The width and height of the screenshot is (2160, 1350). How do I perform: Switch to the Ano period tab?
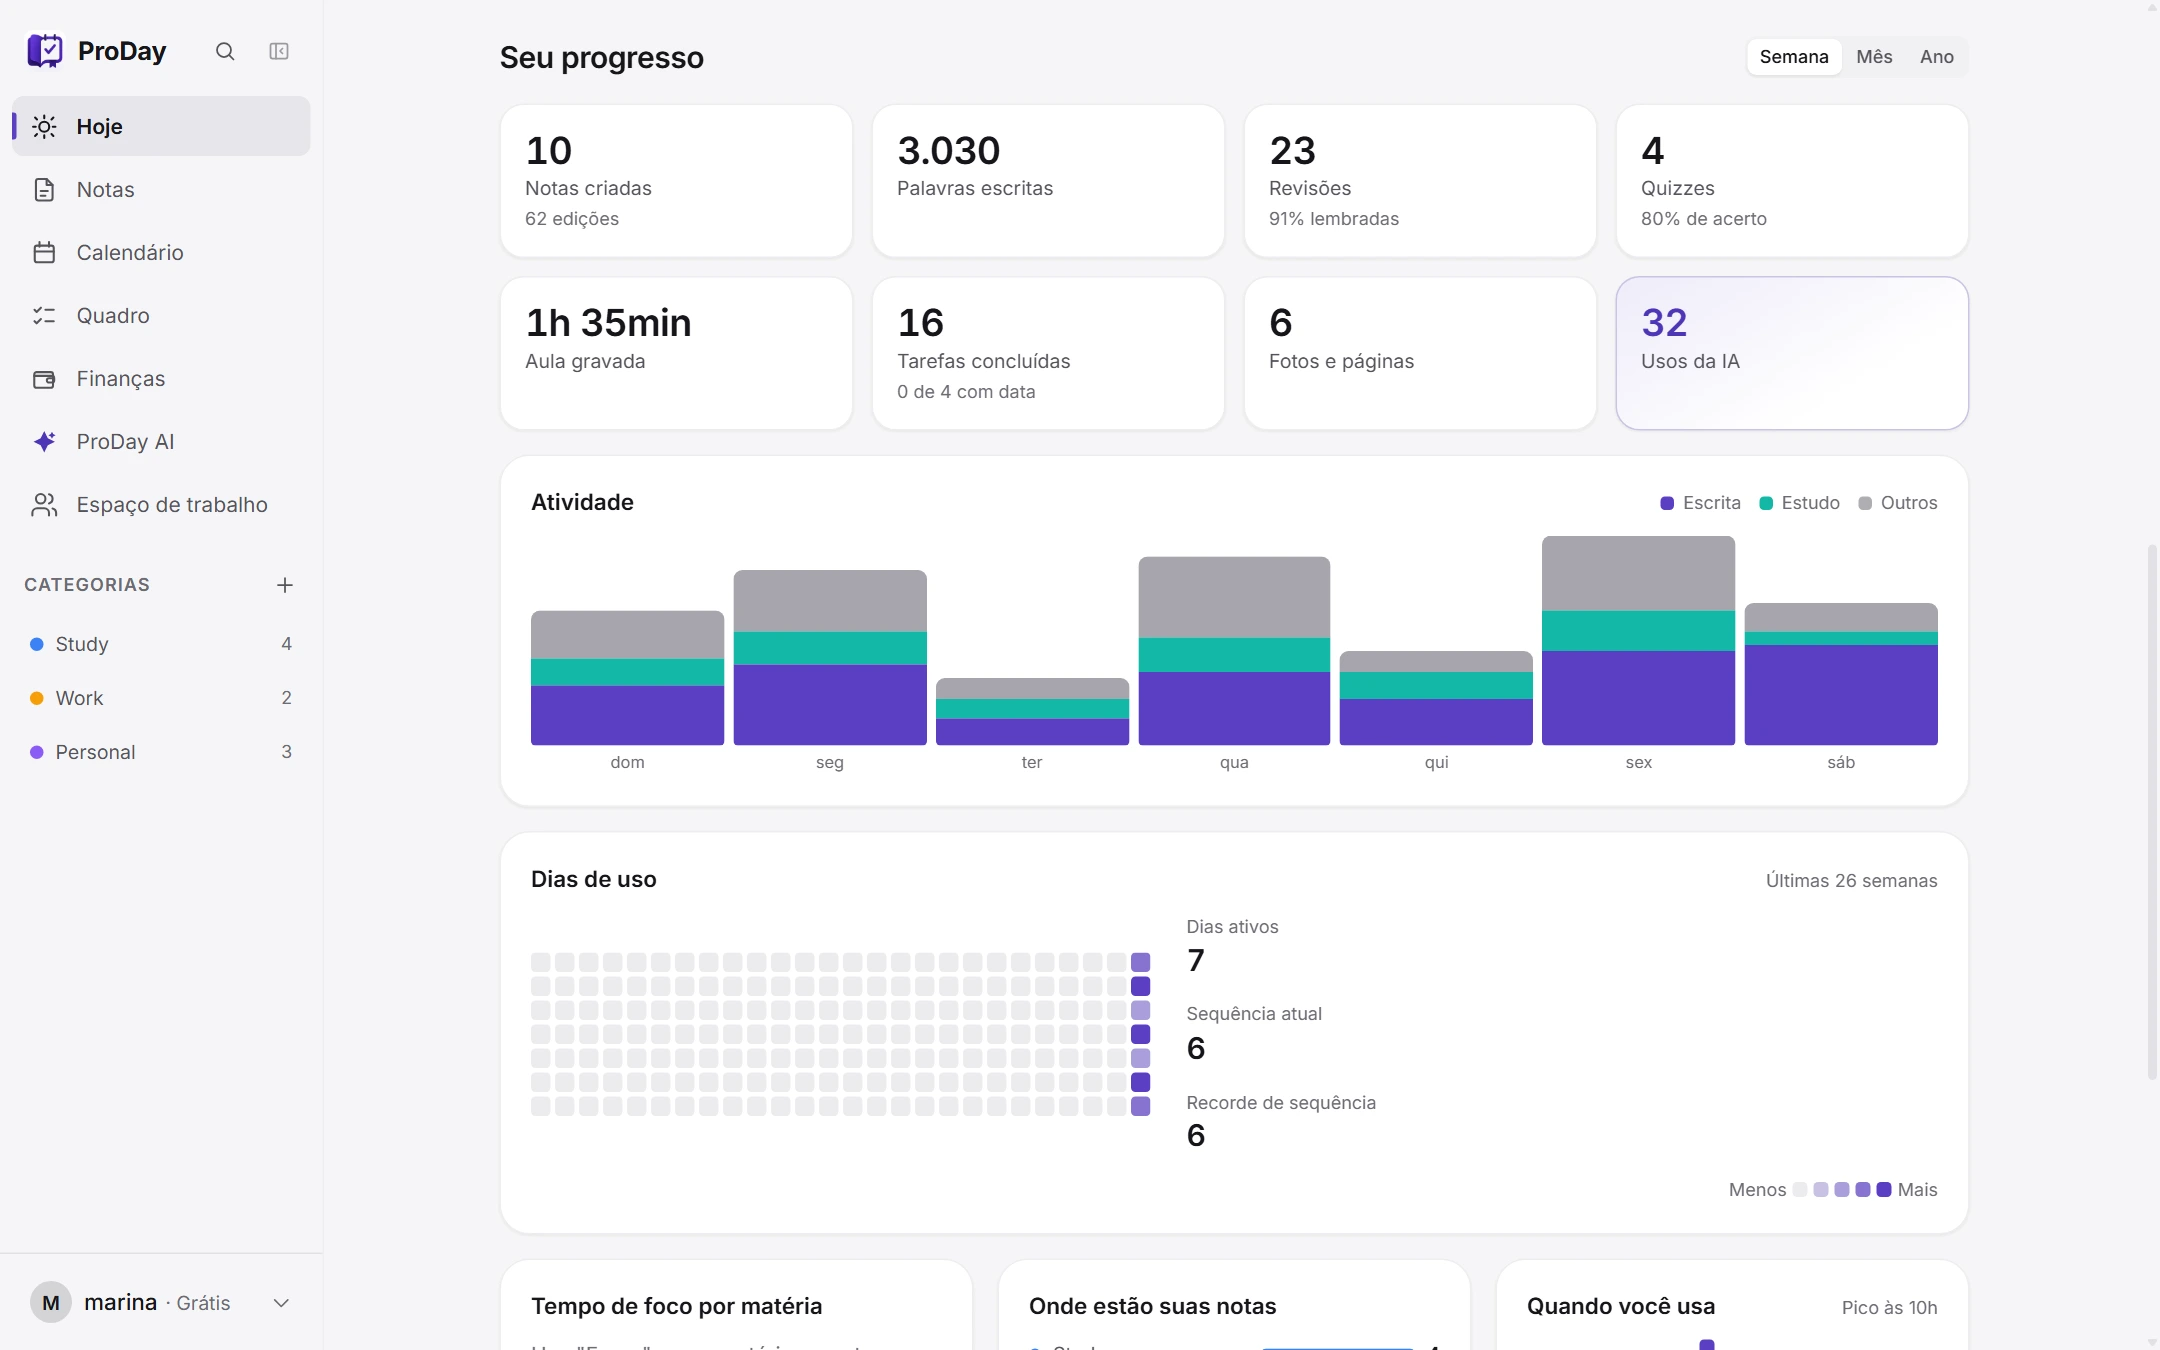[1937, 57]
